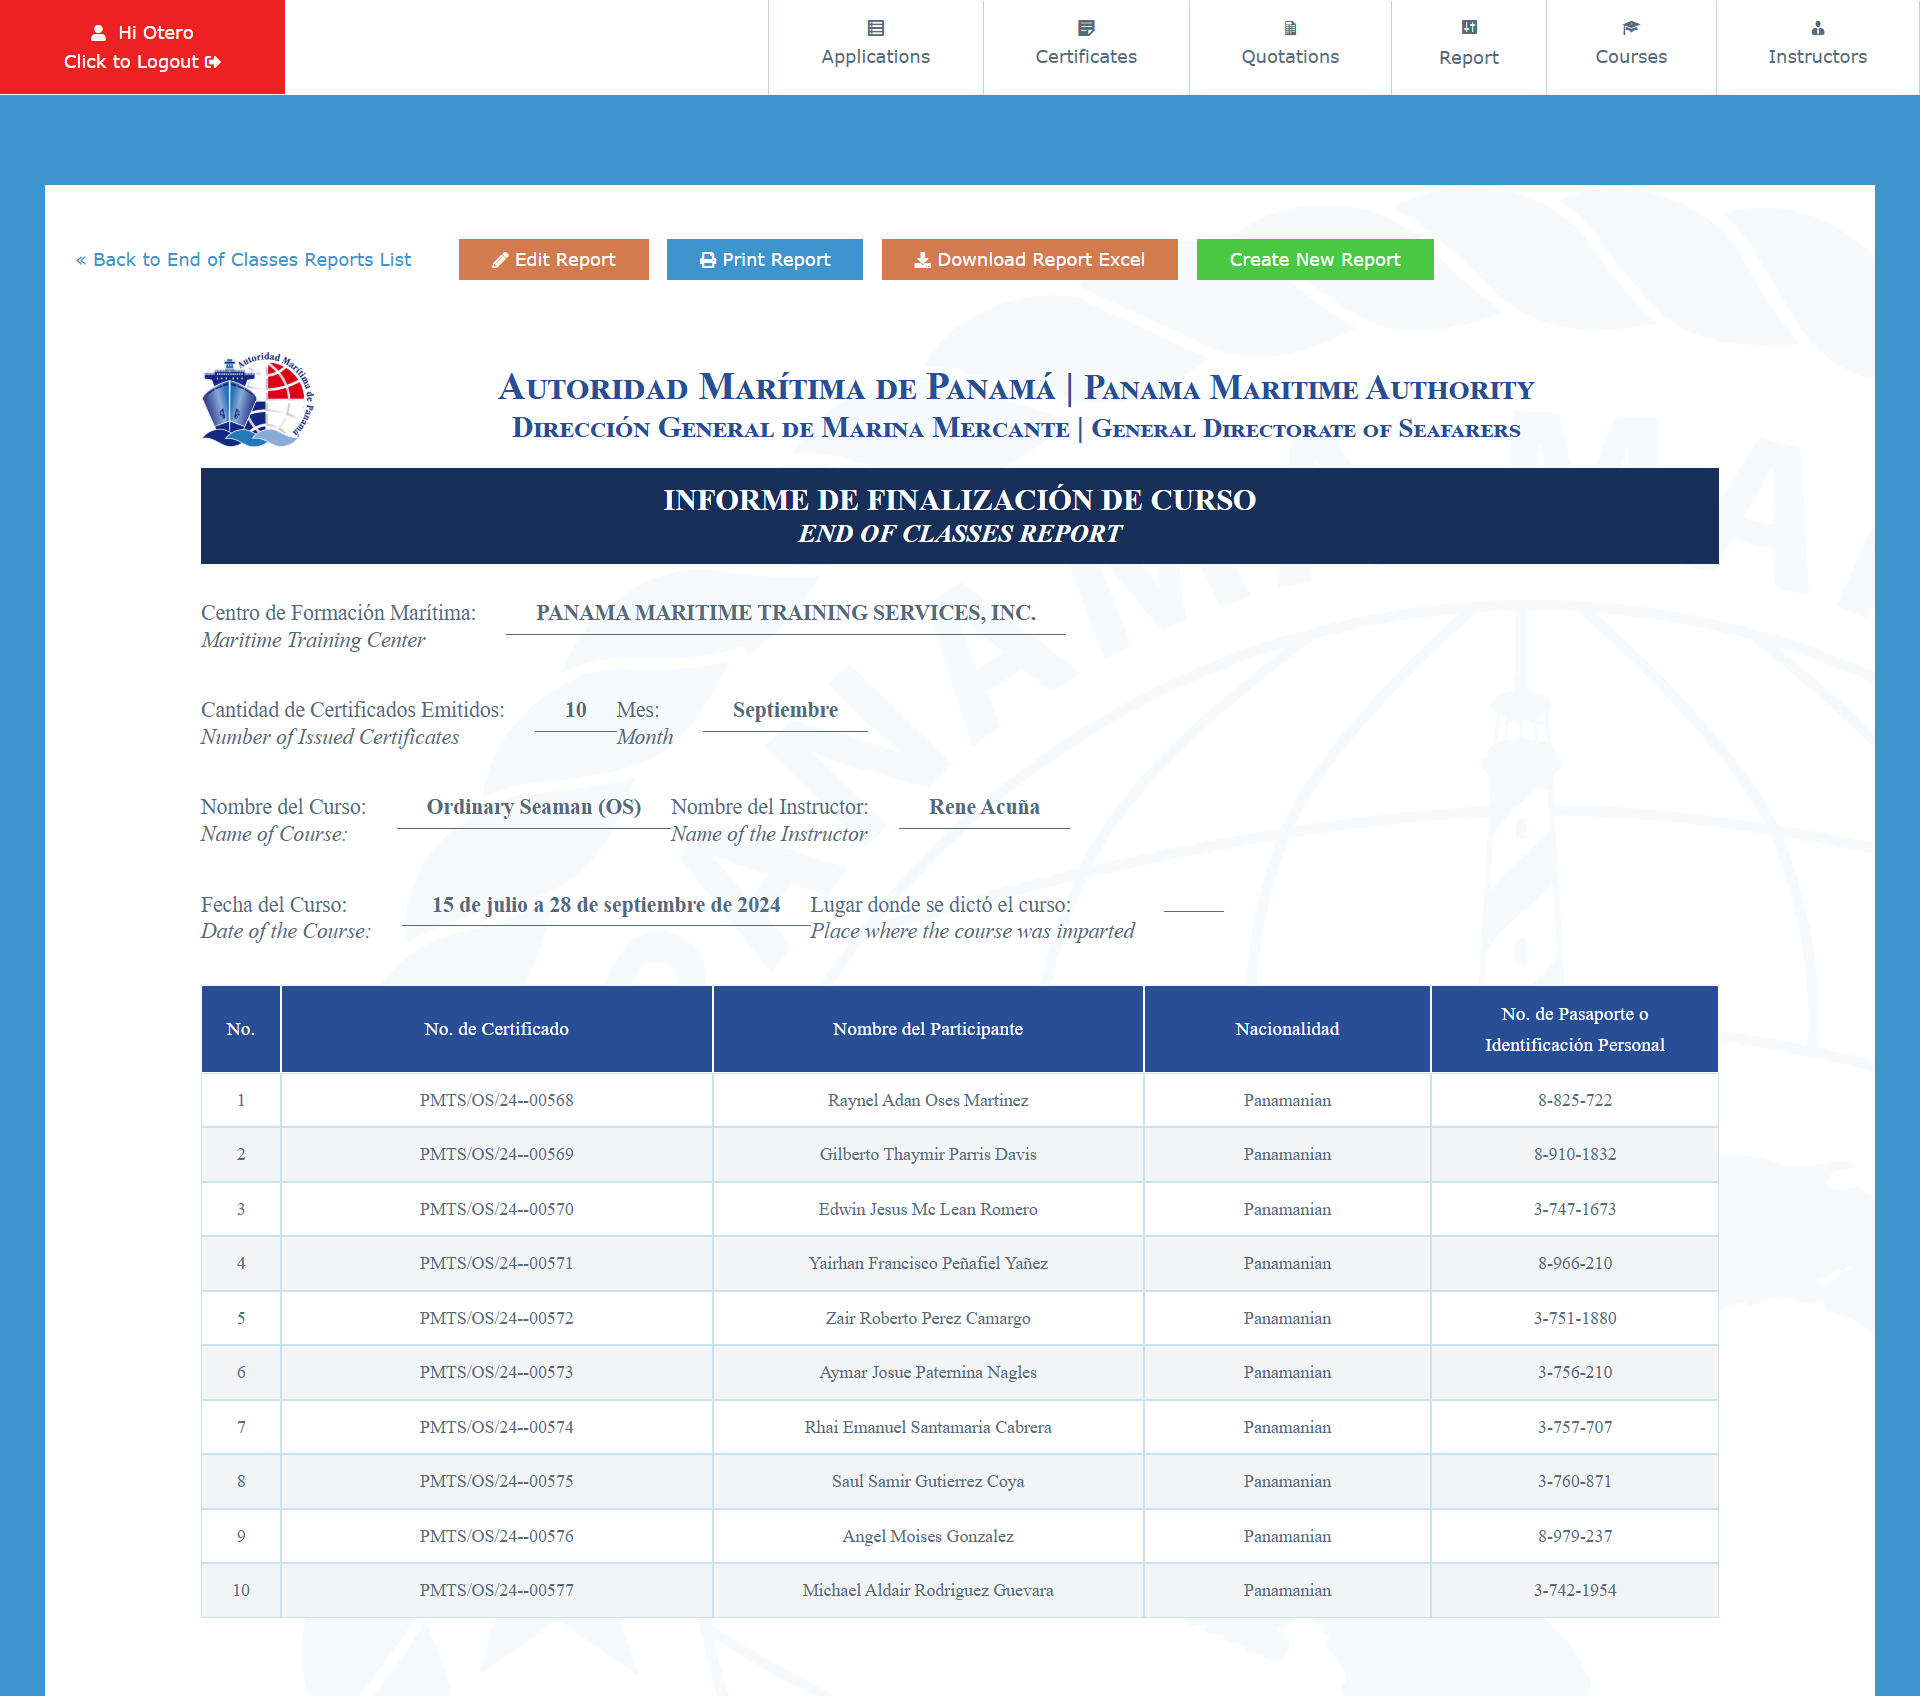Go back to End of Classes Reports List
Screen dimensions: 1920x1696
[243, 260]
